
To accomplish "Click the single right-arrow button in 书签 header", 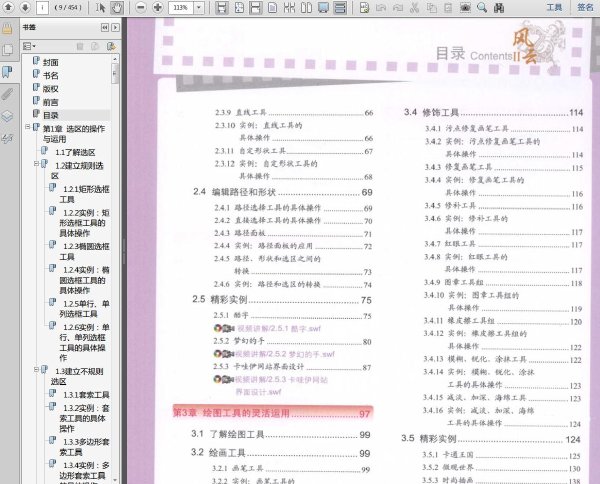I will point(115,27).
